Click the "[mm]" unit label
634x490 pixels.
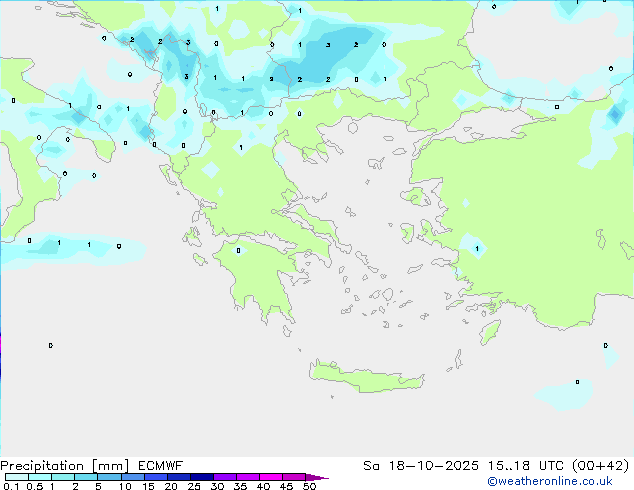click(110, 466)
